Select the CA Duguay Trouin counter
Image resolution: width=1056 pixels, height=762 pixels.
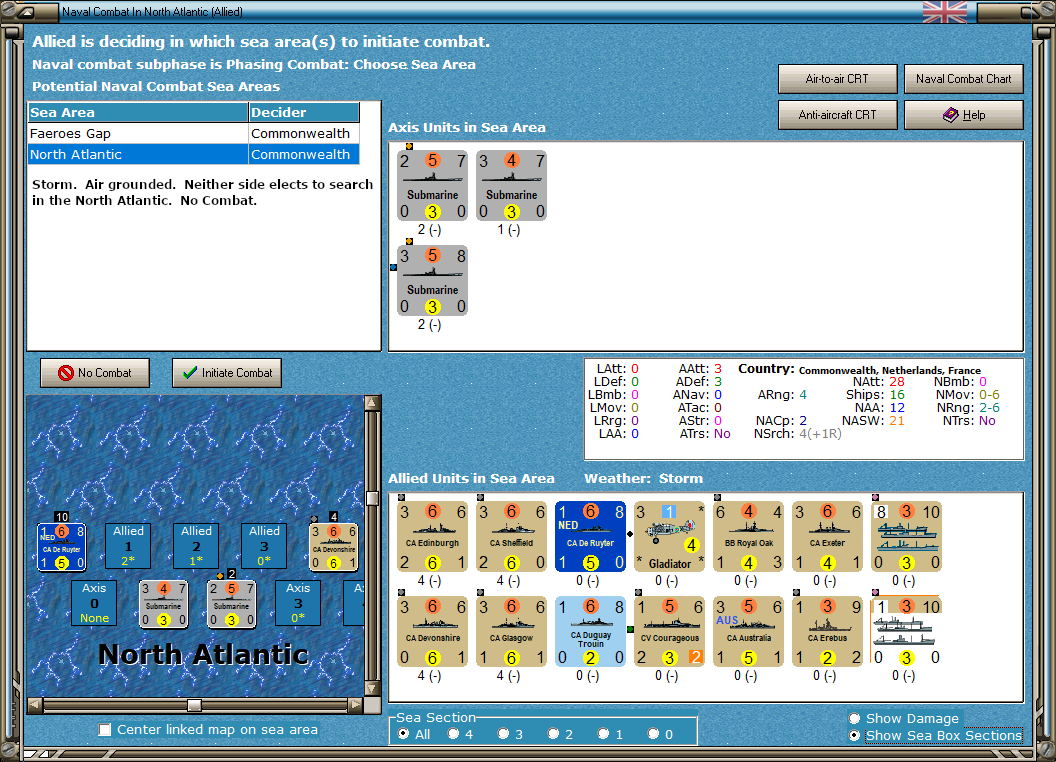pyautogui.click(x=591, y=631)
